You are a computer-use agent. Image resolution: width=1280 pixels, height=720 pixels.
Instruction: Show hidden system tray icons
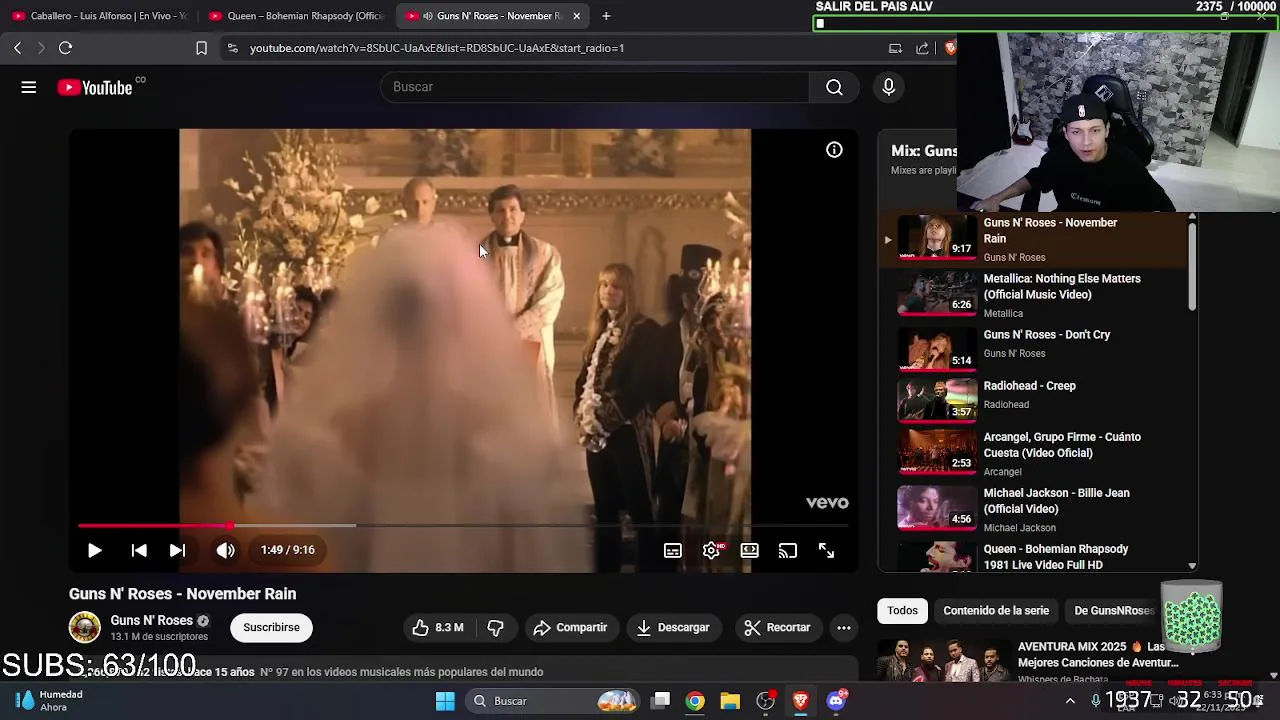click(1070, 701)
